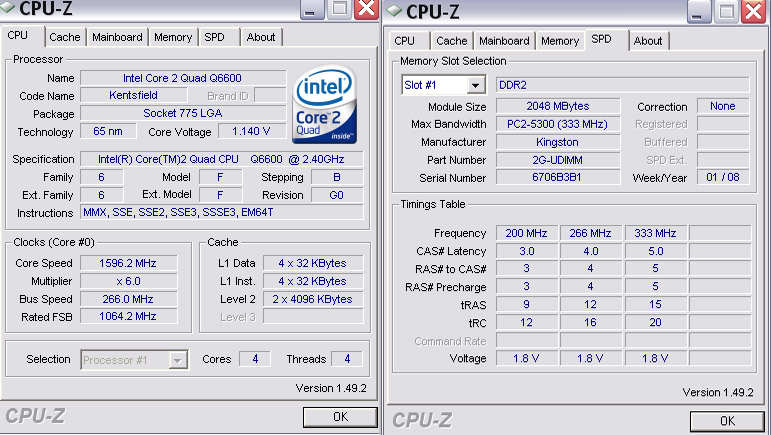Click the 6706B3B1 serial number value
Screen dimensions: 771x435
coord(558,177)
